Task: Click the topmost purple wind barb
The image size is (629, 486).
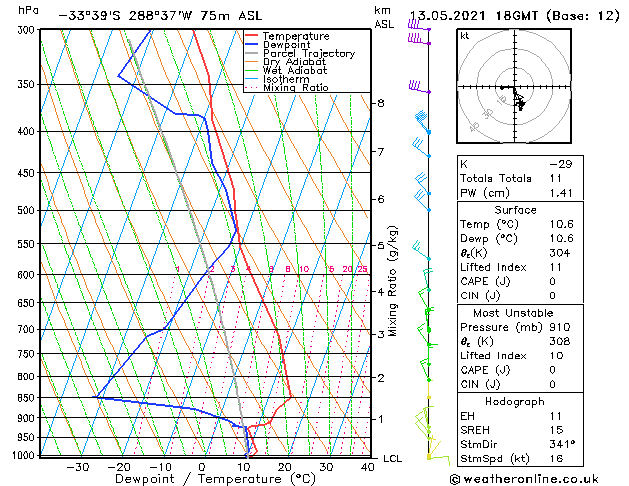Action: (419, 26)
